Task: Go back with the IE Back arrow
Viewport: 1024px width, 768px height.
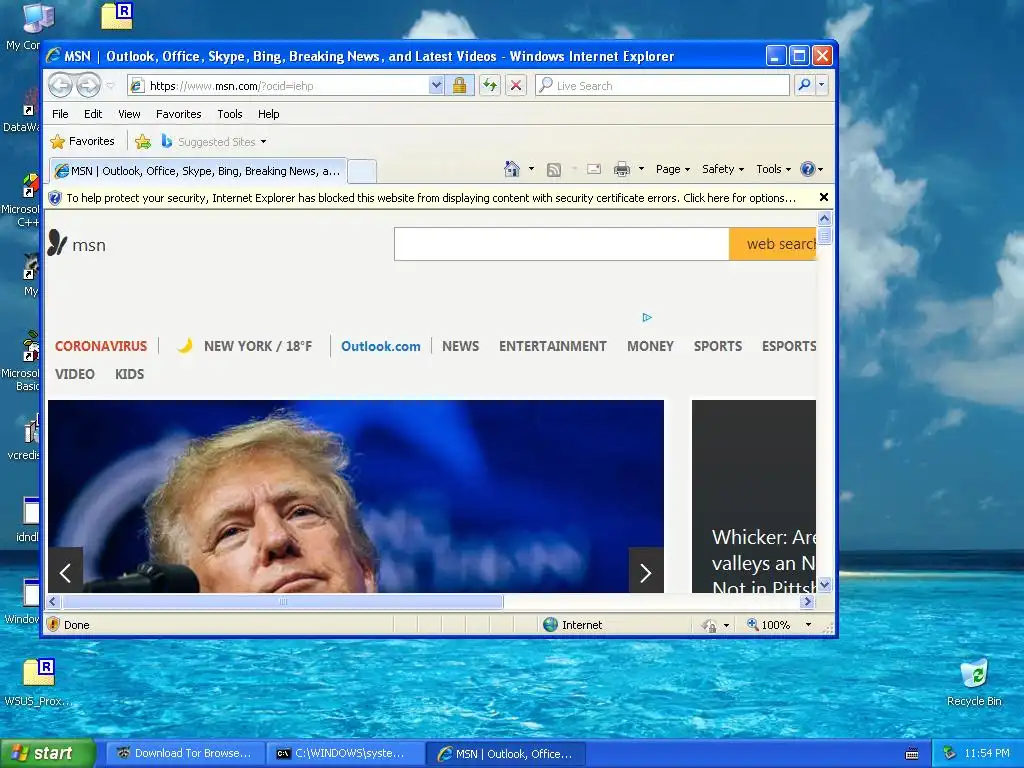Action: pos(61,85)
